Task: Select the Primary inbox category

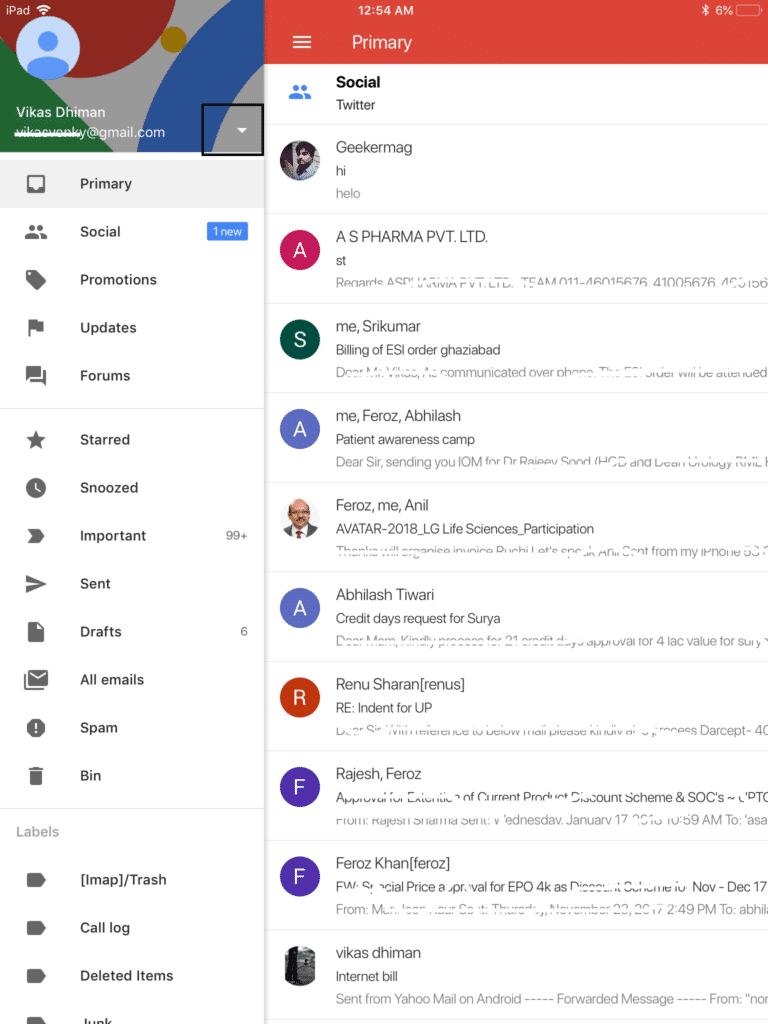Action: point(132,184)
